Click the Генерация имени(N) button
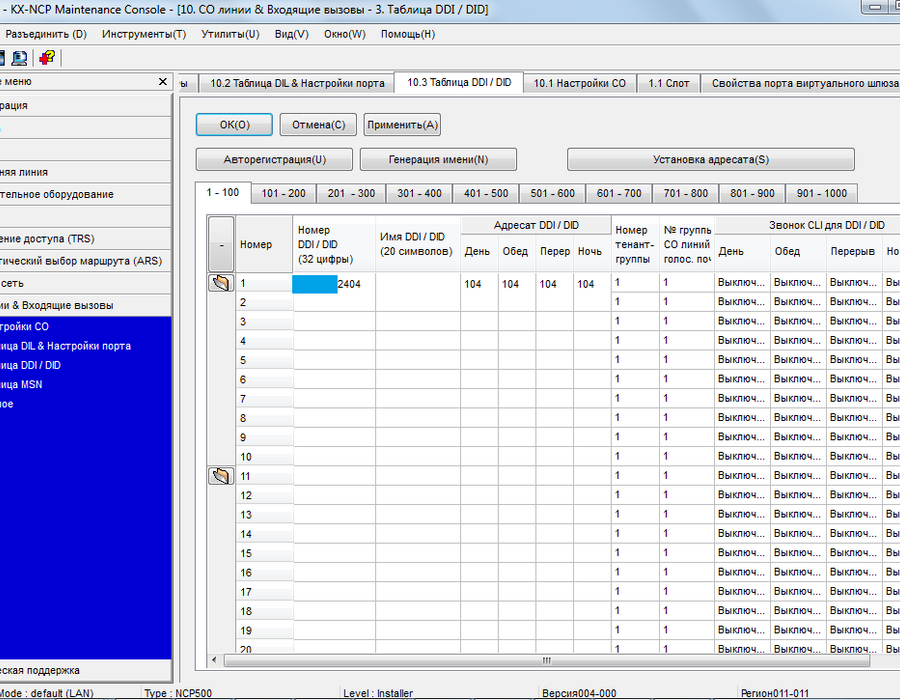The width and height of the screenshot is (900, 700). 439,160
